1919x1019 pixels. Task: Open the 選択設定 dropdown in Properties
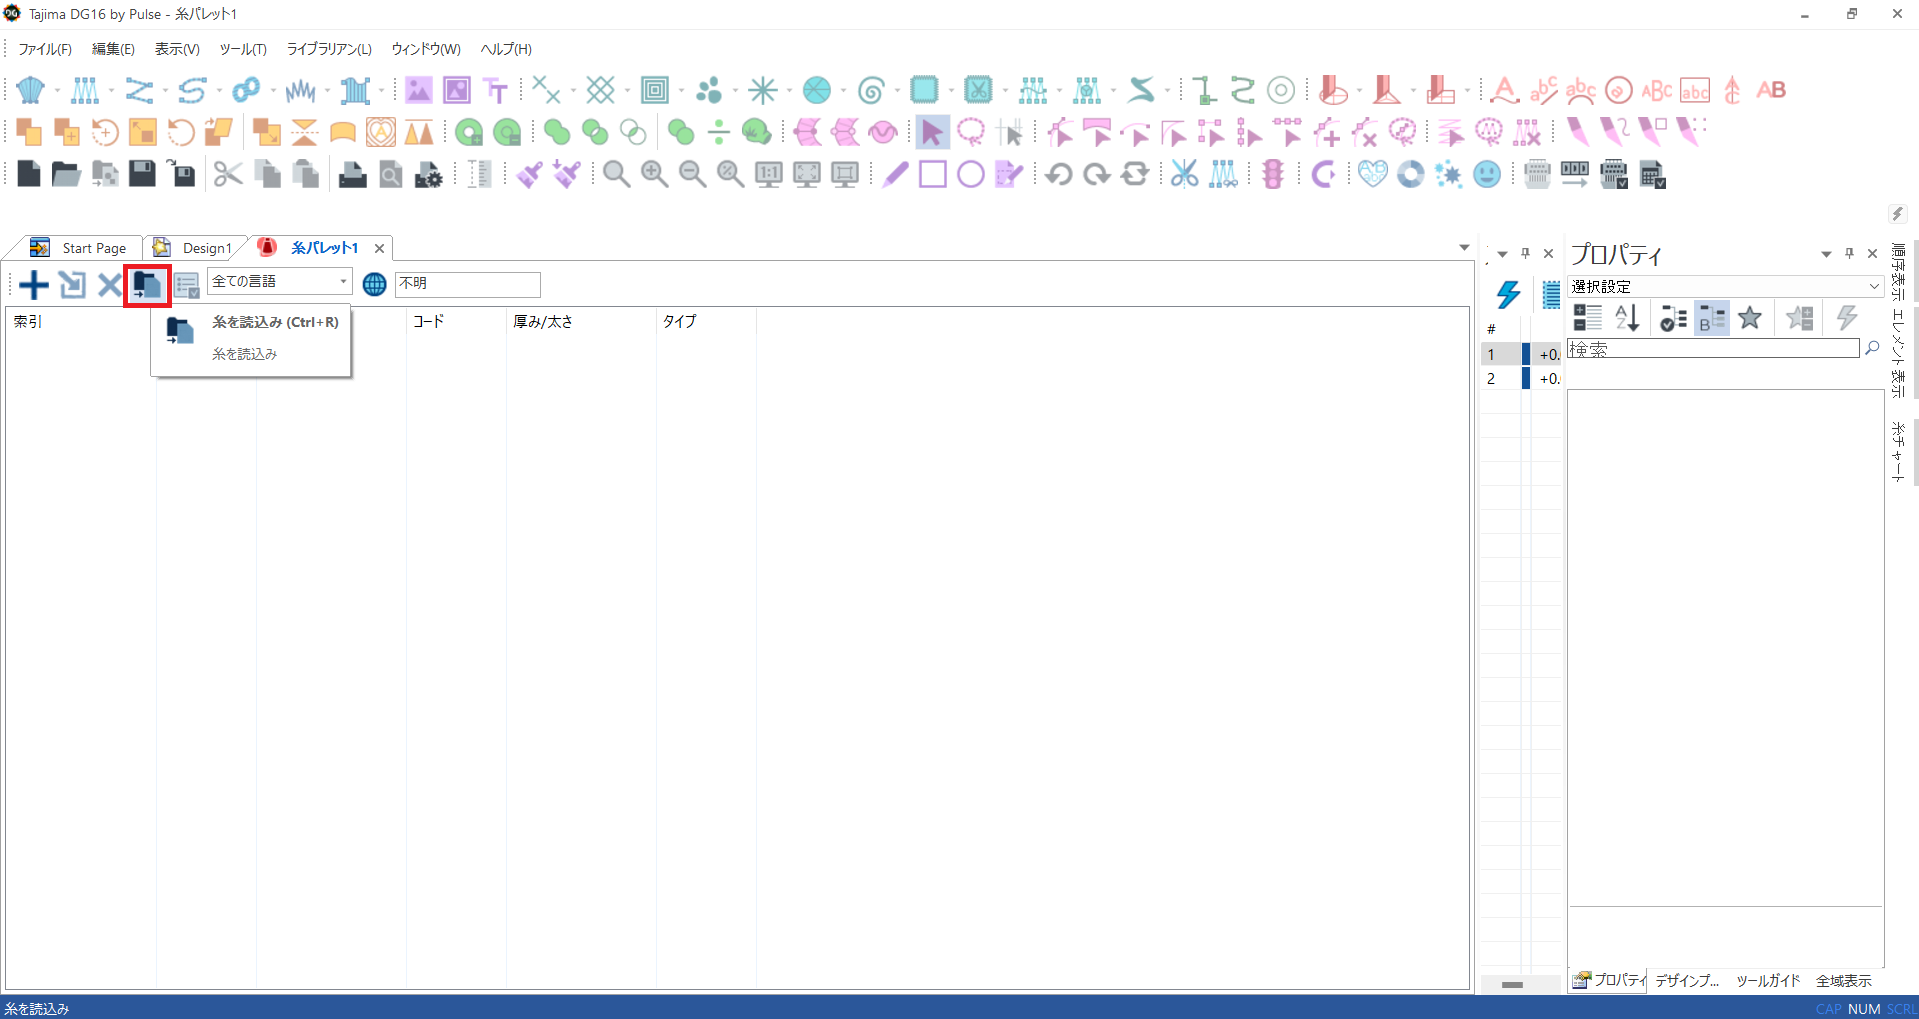tap(1725, 286)
